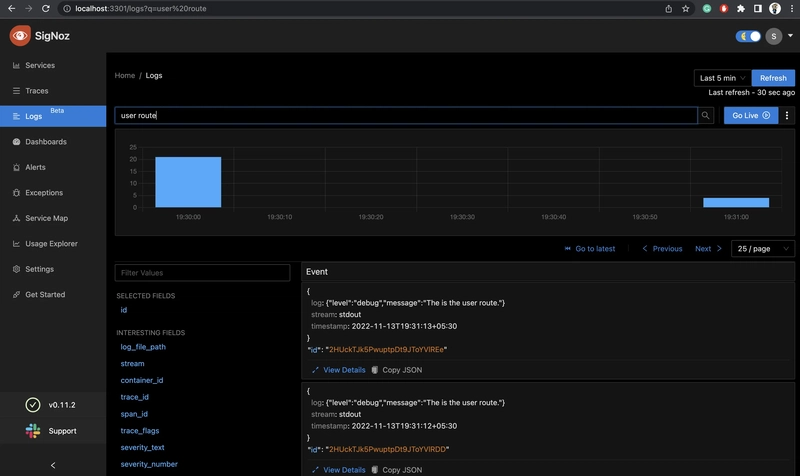
Task: Open the user avatar S menu
Action: (x=773, y=36)
